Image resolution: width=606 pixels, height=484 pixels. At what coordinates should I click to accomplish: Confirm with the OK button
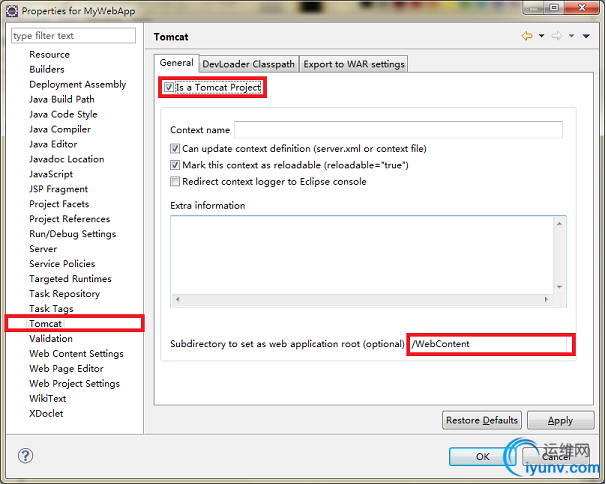pyautogui.click(x=483, y=457)
